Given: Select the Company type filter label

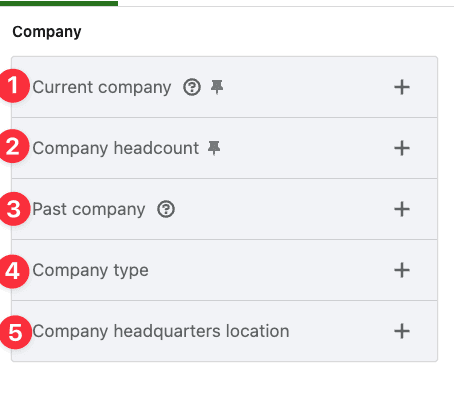Looking at the screenshot, I should coord(91,270).
